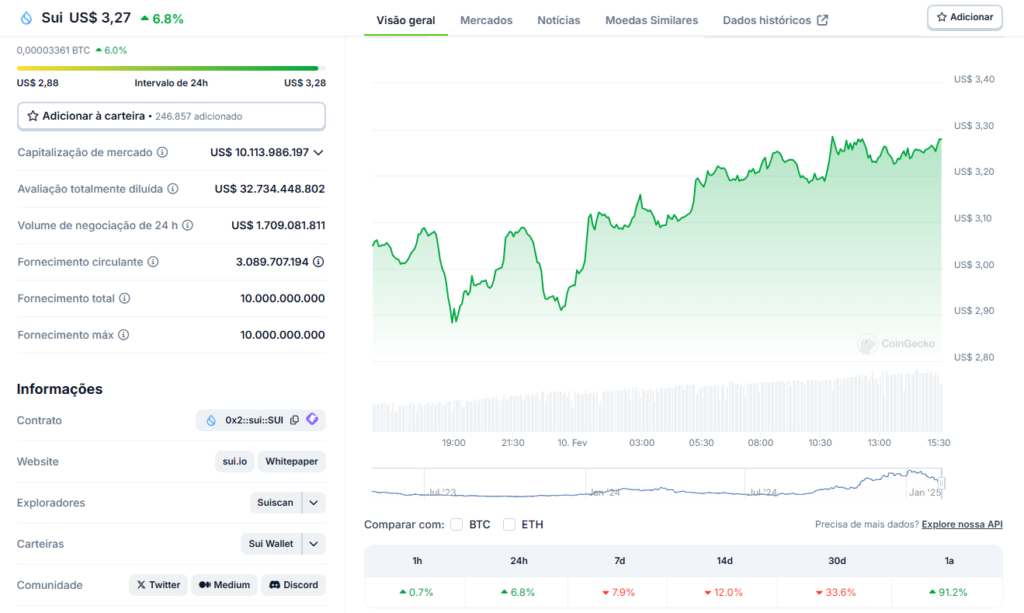Click info icon next to Capitalização de mercado
This screenshot has height=613, width=1024.
pos(162,152)
